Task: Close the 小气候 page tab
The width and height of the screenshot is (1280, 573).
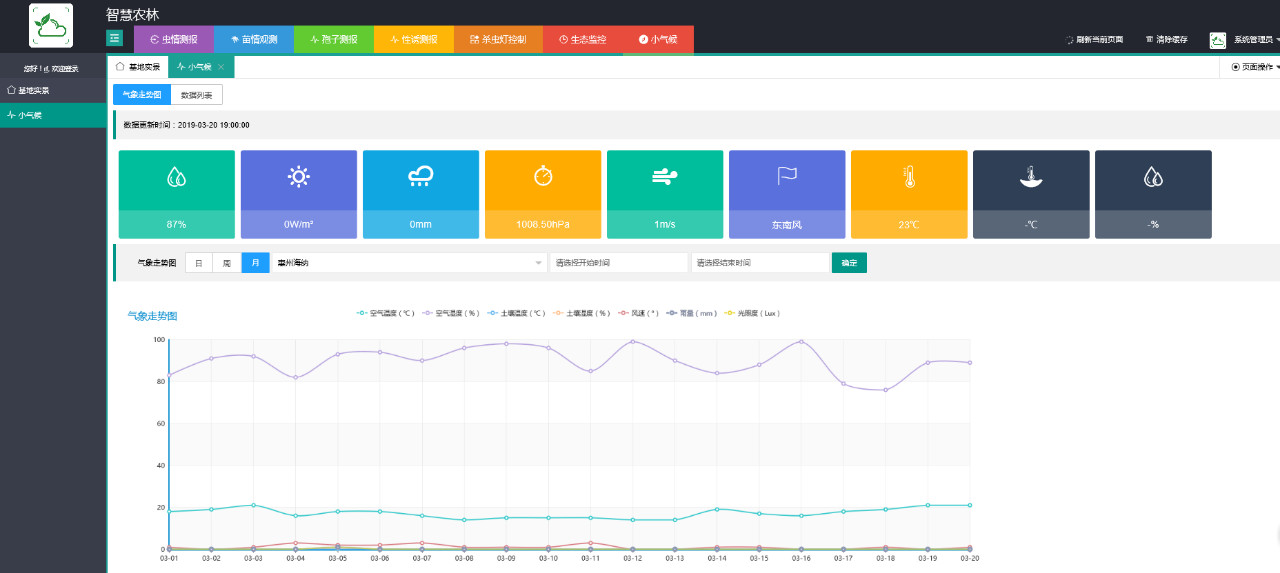Action: coord(221,67)
